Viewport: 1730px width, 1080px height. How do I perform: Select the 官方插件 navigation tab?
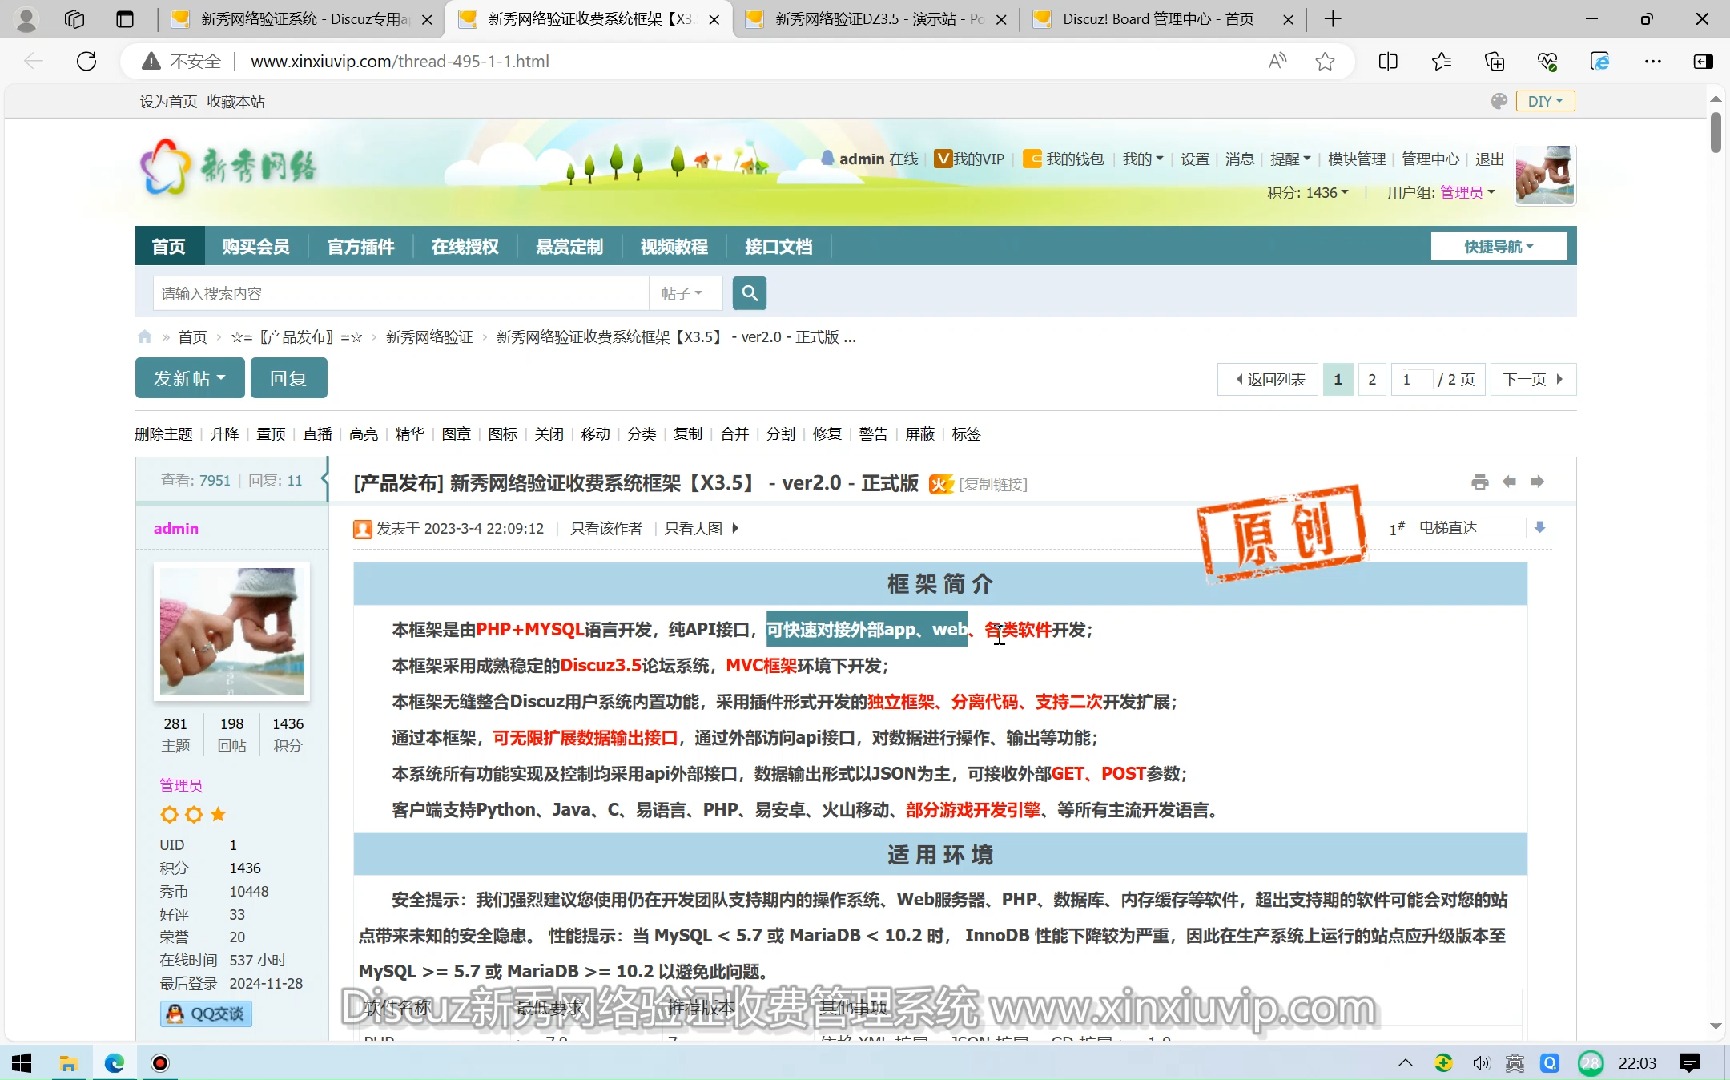click(x=361, y=246)
